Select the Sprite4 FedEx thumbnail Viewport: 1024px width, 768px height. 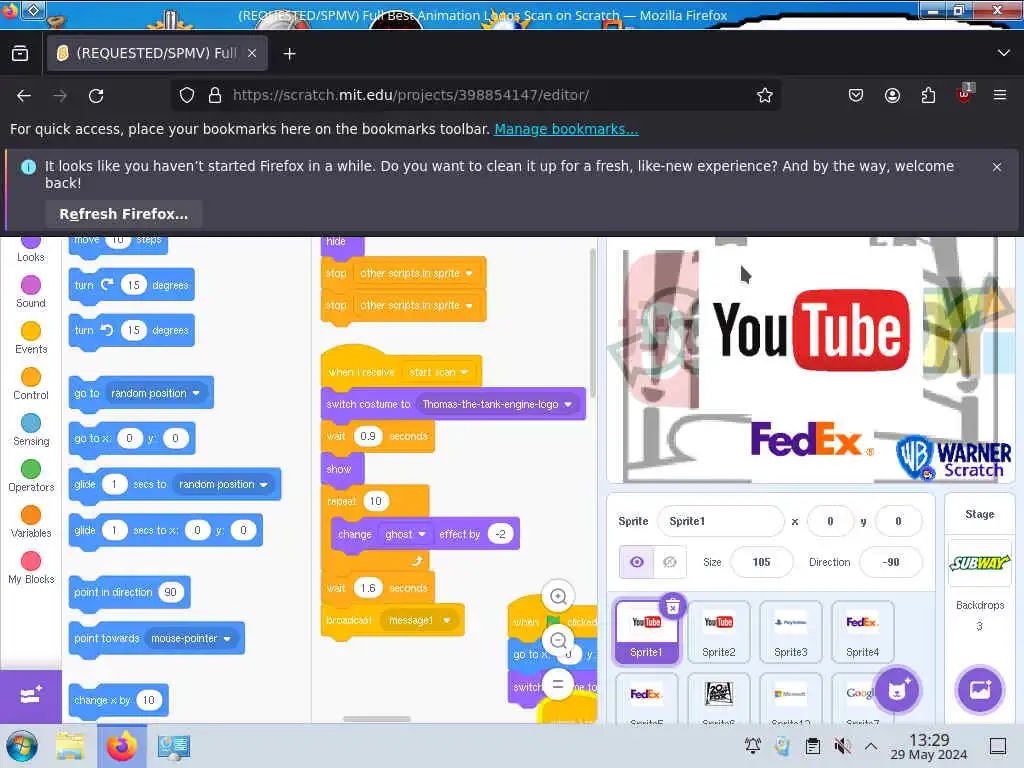[863, 632]
